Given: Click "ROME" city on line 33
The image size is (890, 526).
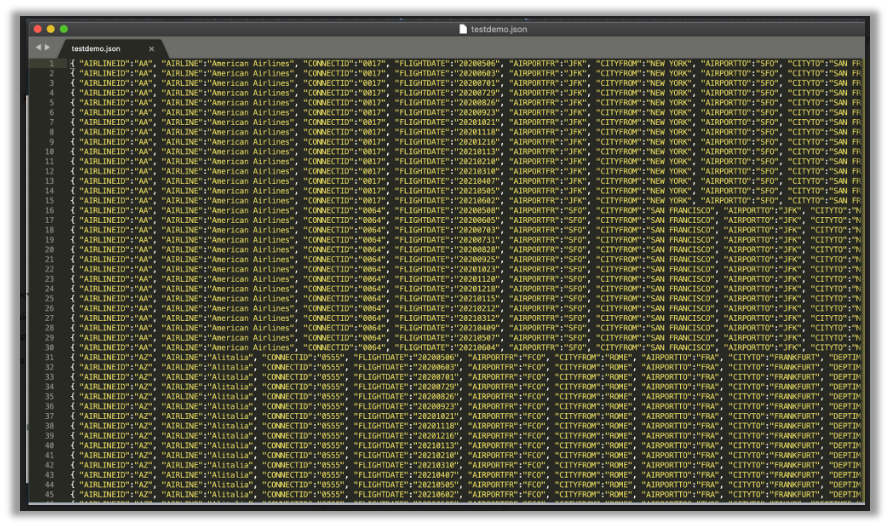Looking at the screenshot, I should pos(619,377).
